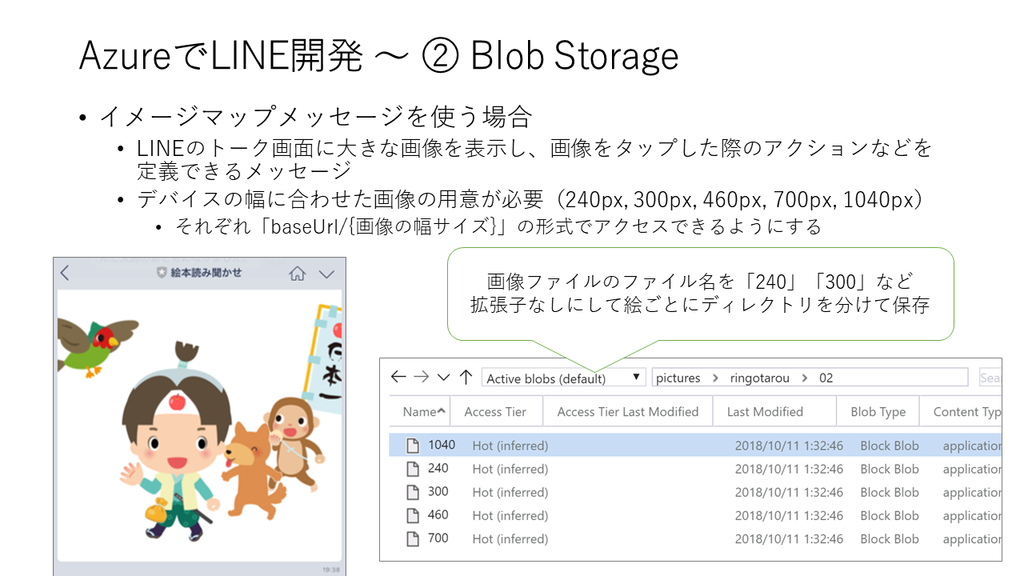Click the search box in blob explorer

point(990,377)
